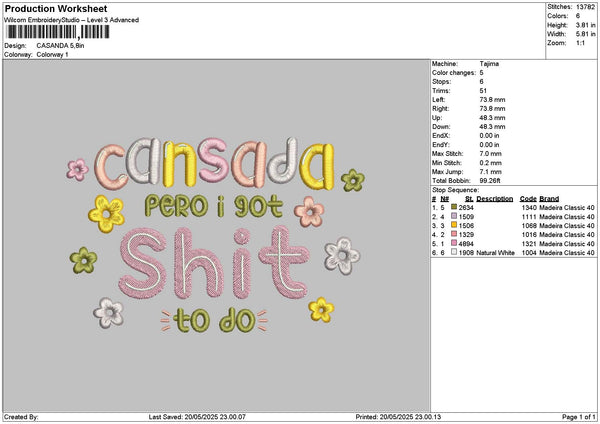Select the EndX: label
Viewport: 600px width, 424px height.
[441, 135]
